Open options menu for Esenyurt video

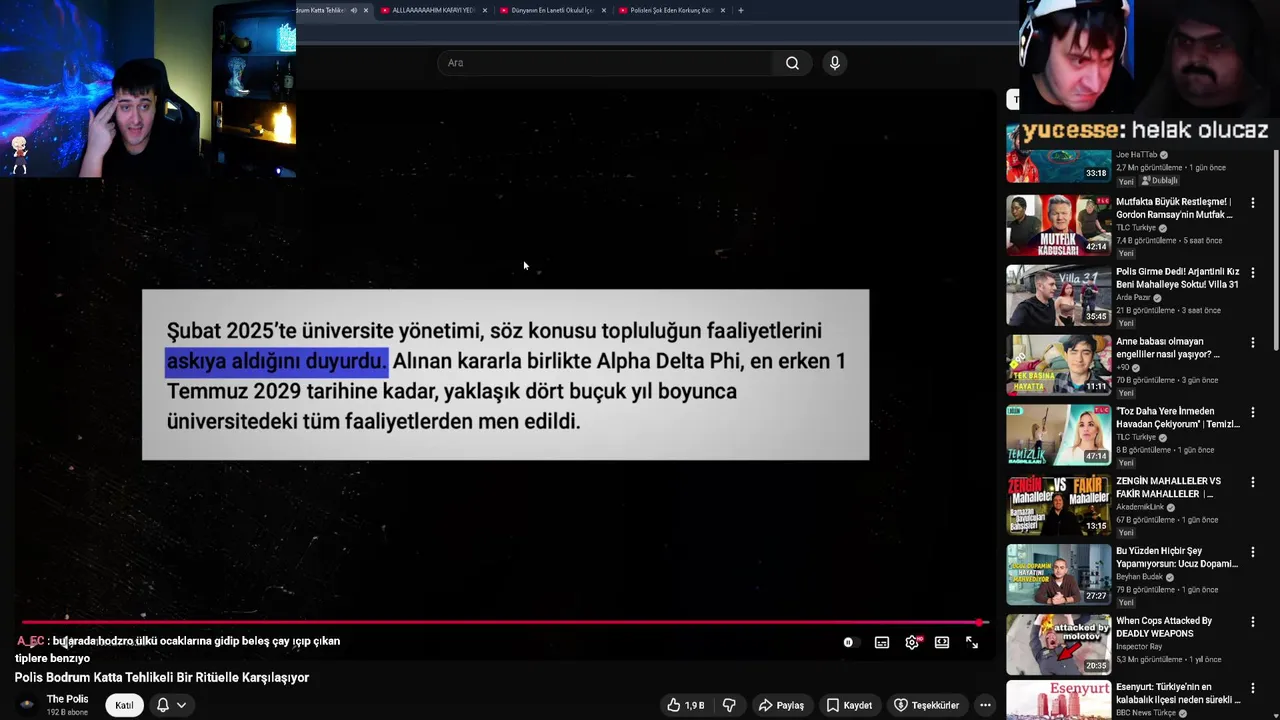pos(1253,688)
